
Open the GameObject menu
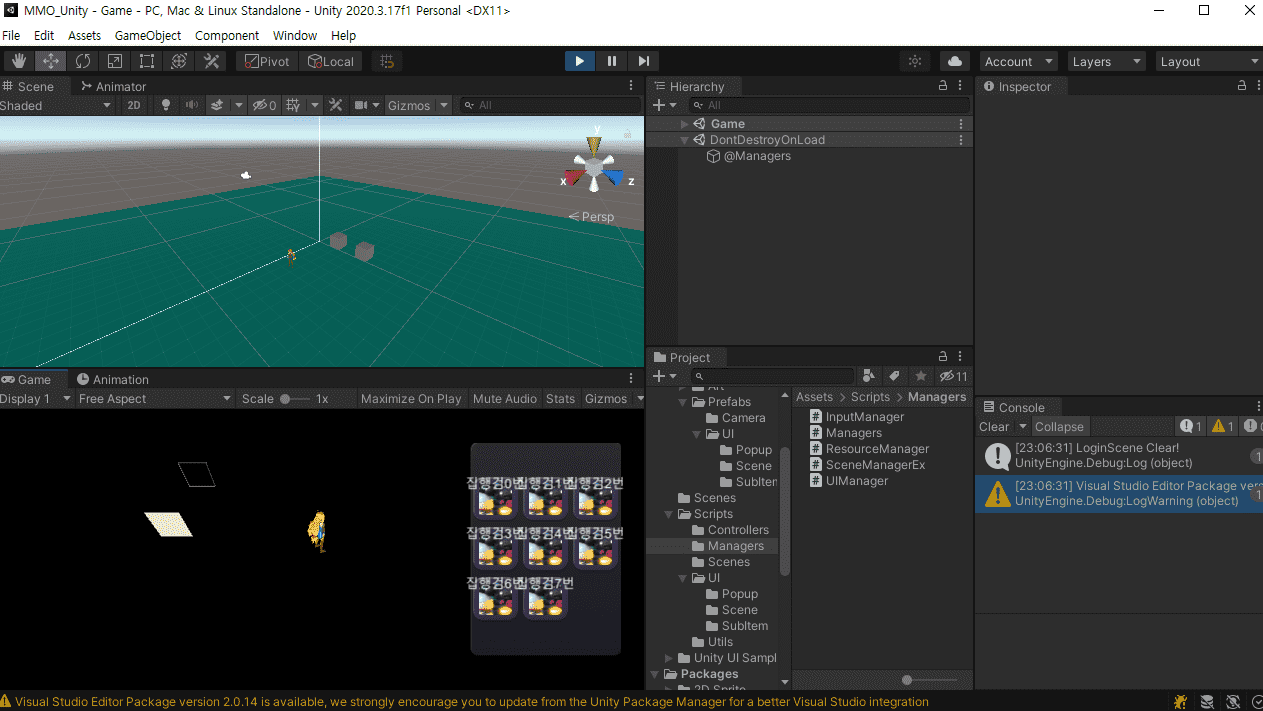(148, 35)
